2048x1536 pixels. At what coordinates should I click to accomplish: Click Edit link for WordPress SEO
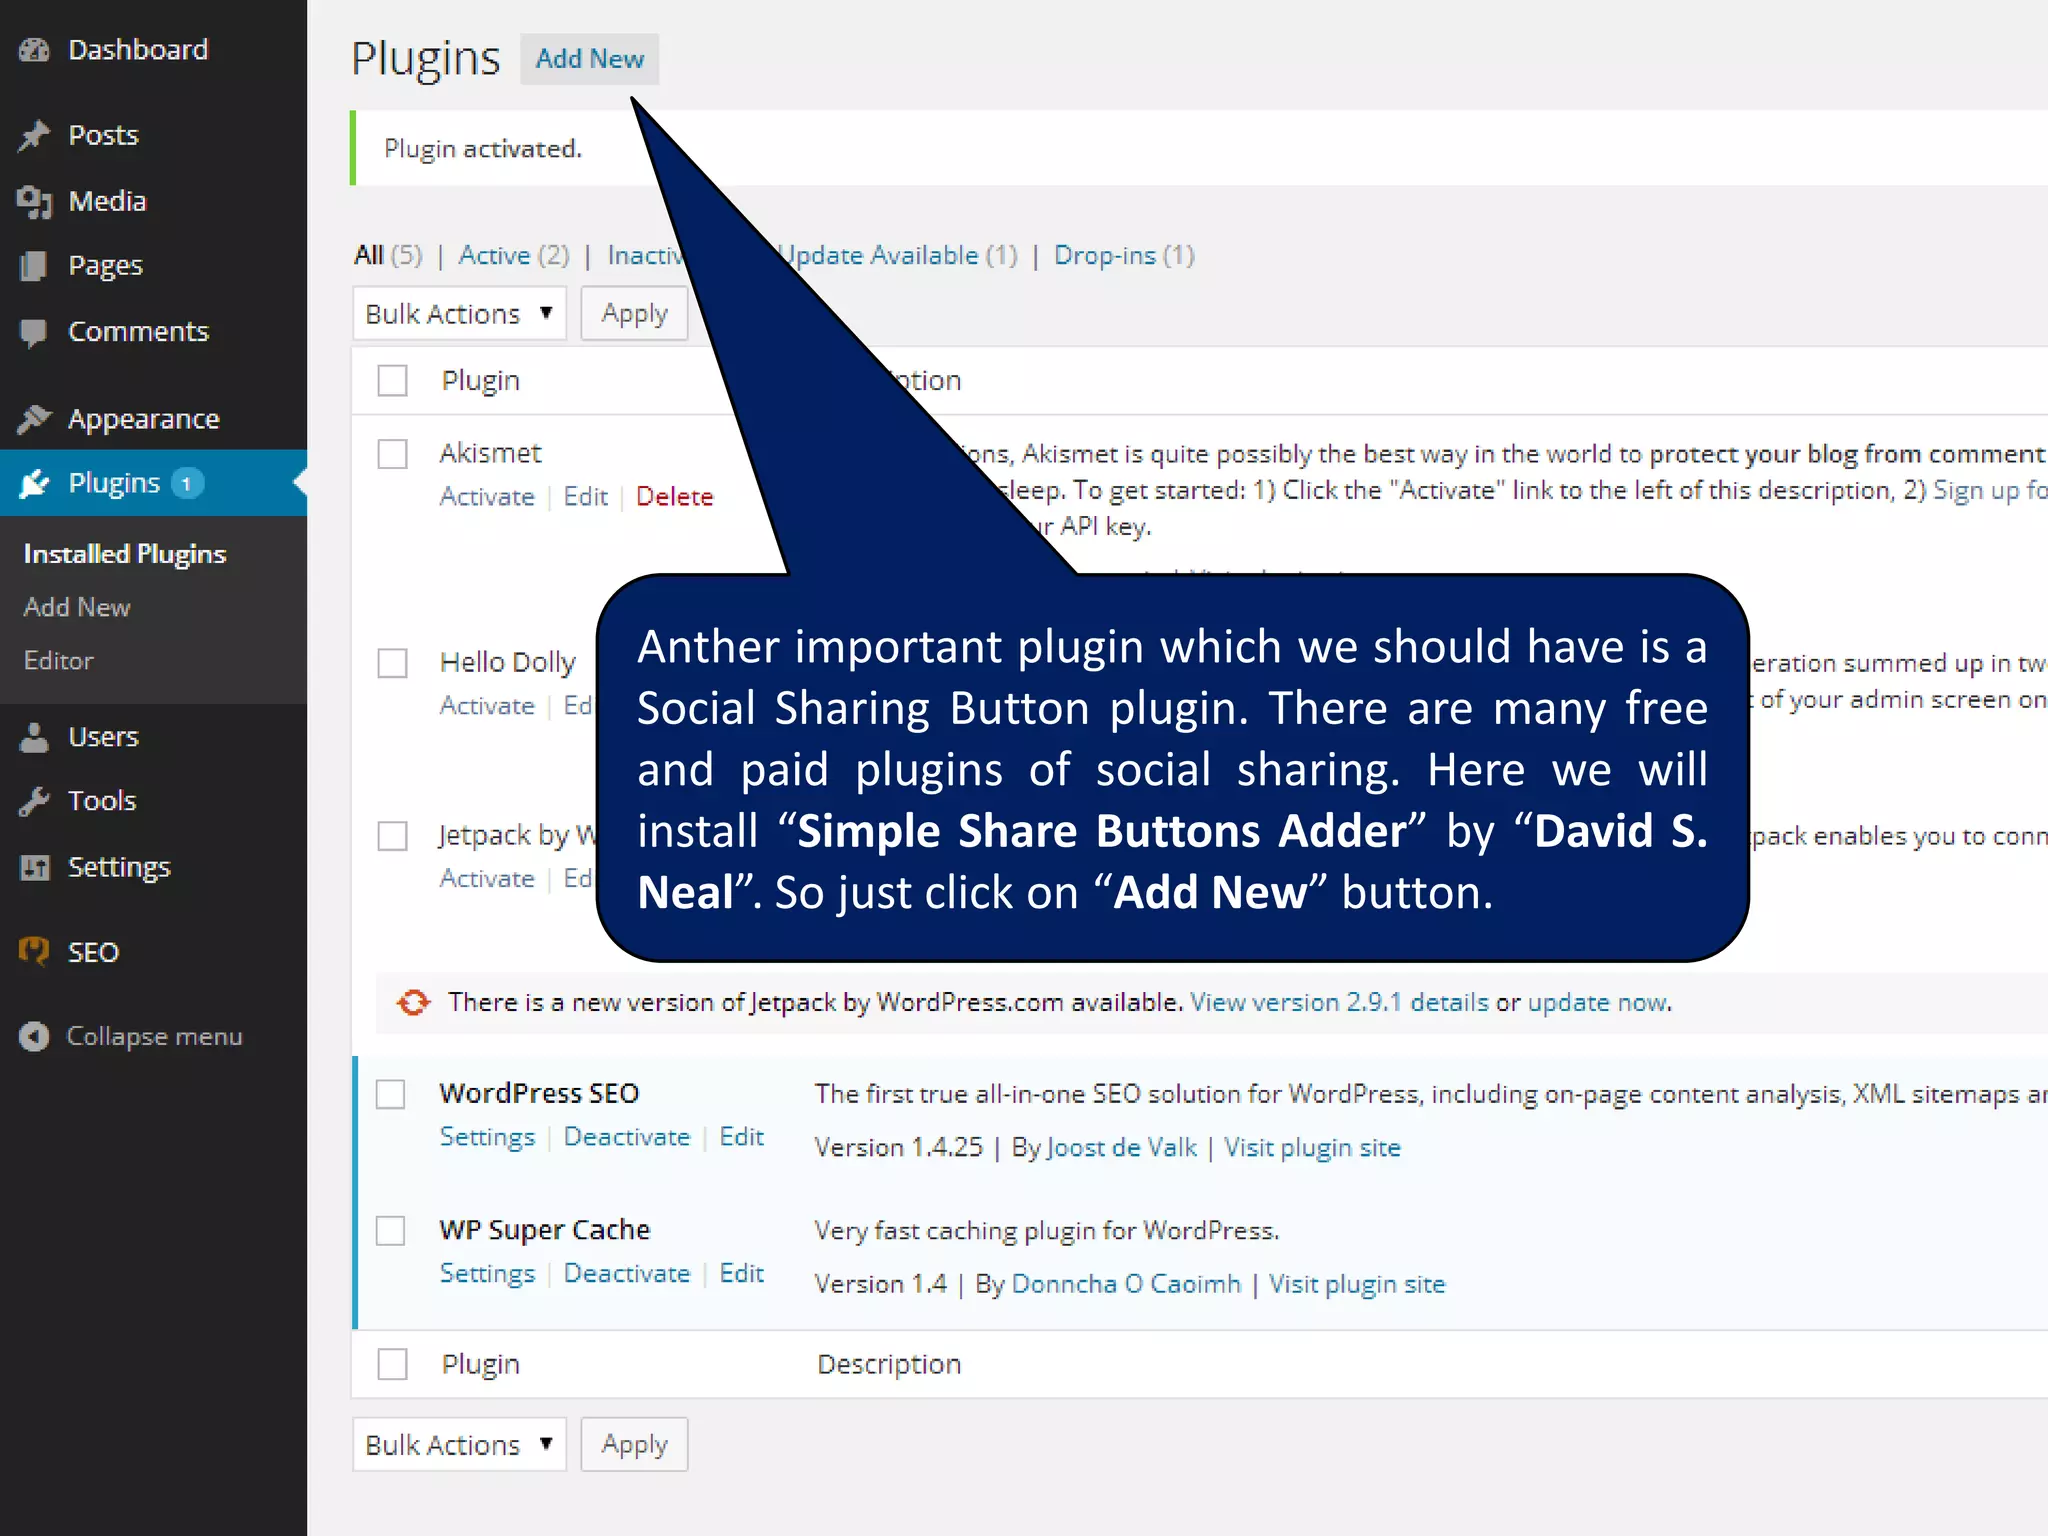click(742, 1137)
